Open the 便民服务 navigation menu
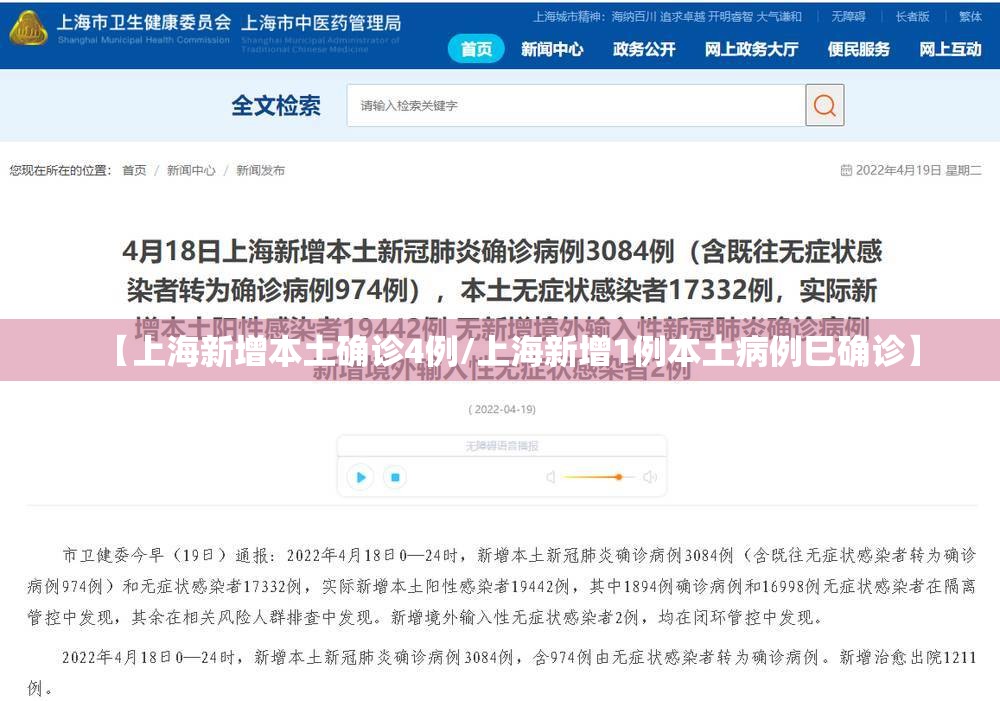Screen dimensions: 1000x701 point(858,49)
